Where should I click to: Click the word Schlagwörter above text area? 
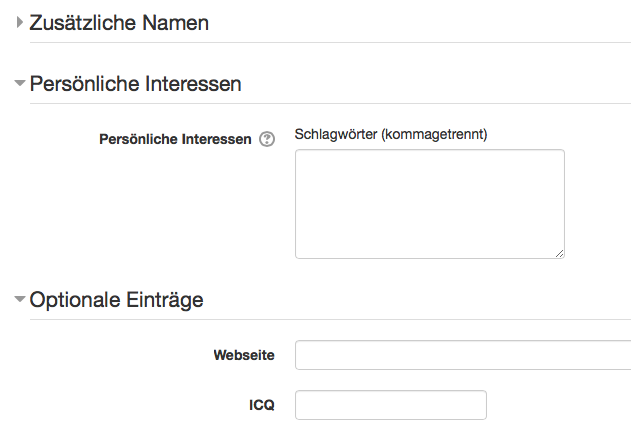[336, 134]
